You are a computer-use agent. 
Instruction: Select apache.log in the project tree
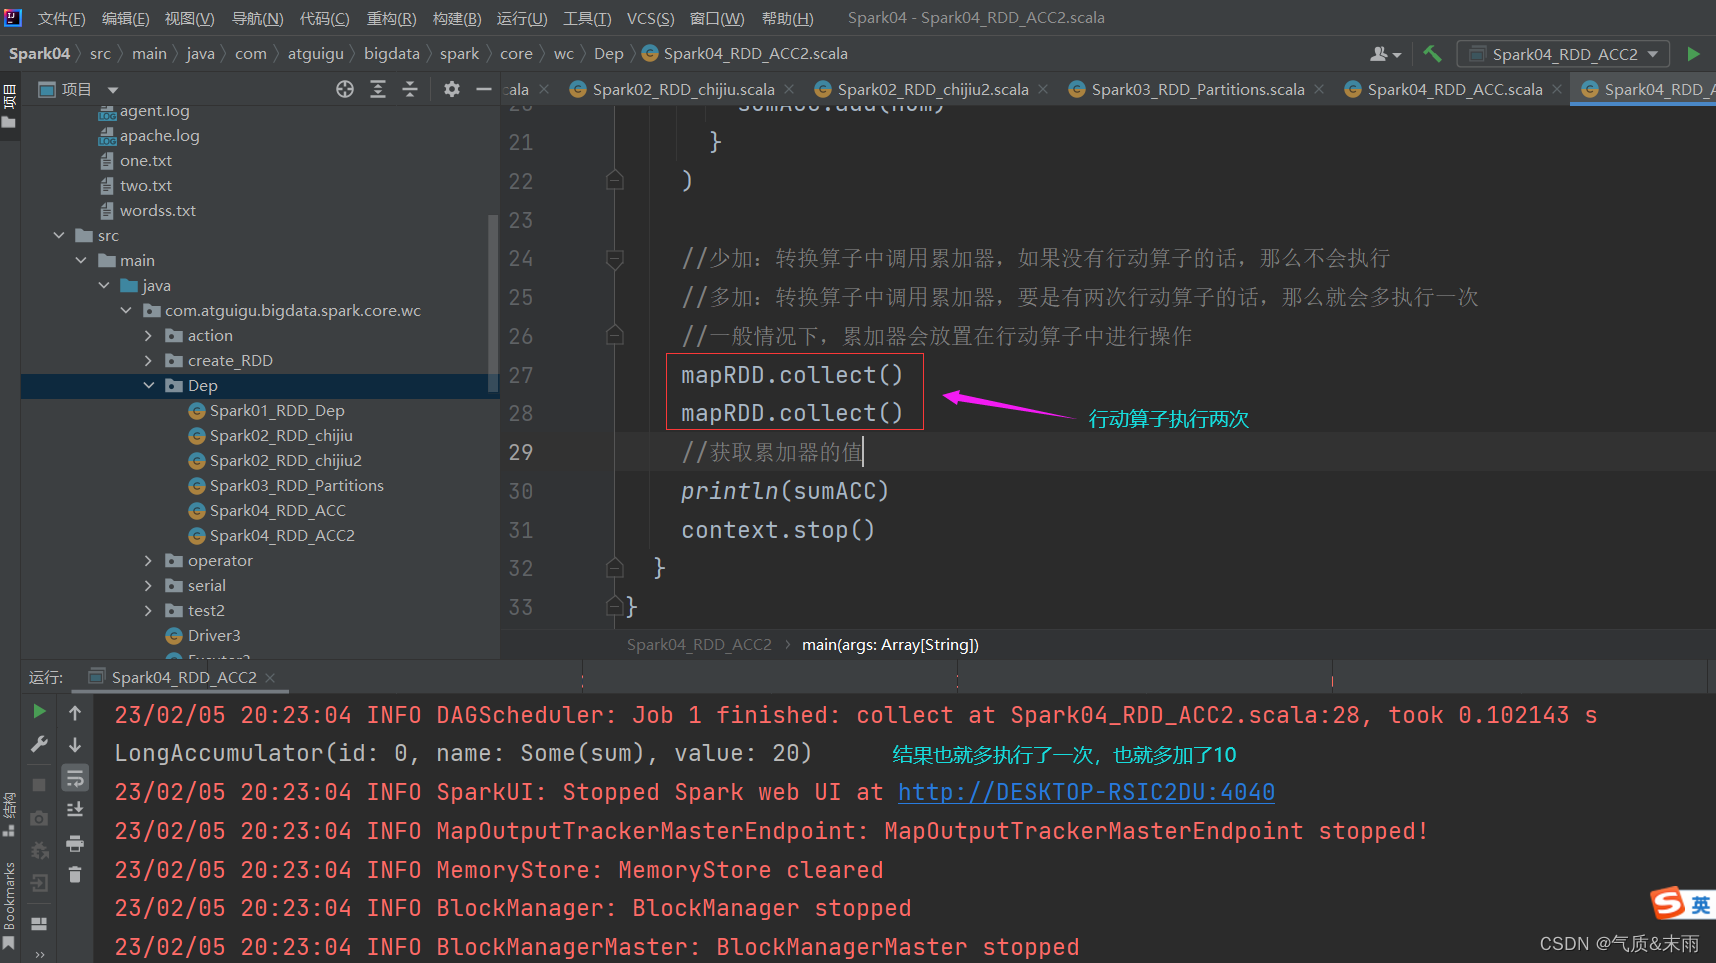point(159,135)
